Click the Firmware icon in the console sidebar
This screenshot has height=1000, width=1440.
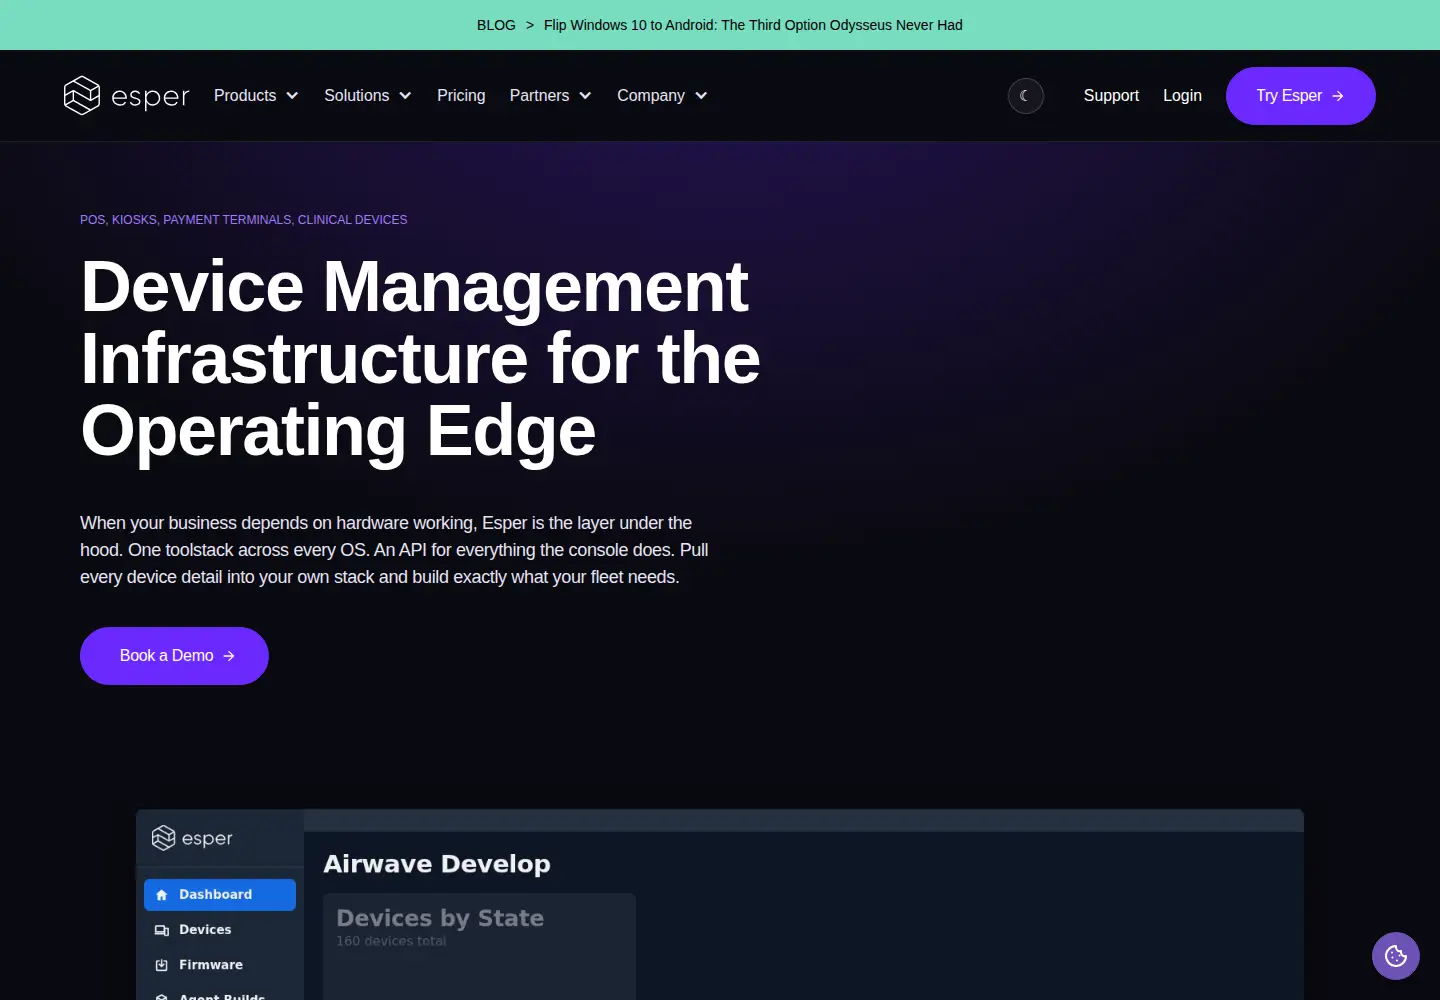(x=162, y=965)
